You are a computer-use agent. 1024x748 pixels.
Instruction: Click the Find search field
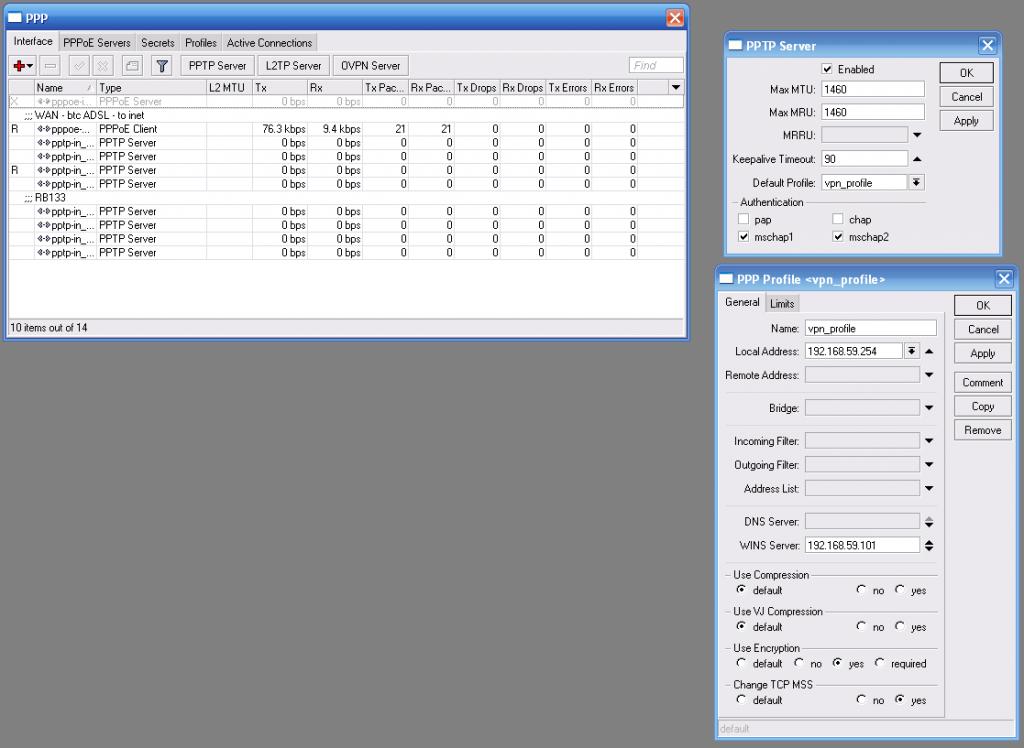656,66
